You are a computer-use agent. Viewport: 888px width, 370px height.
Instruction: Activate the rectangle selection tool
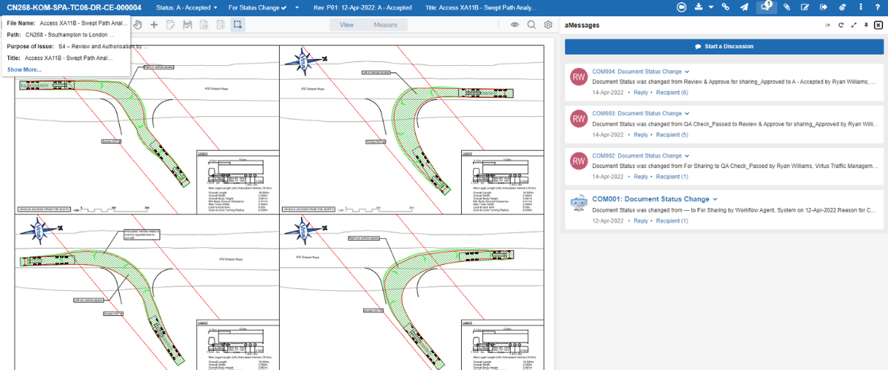[238, 25]
